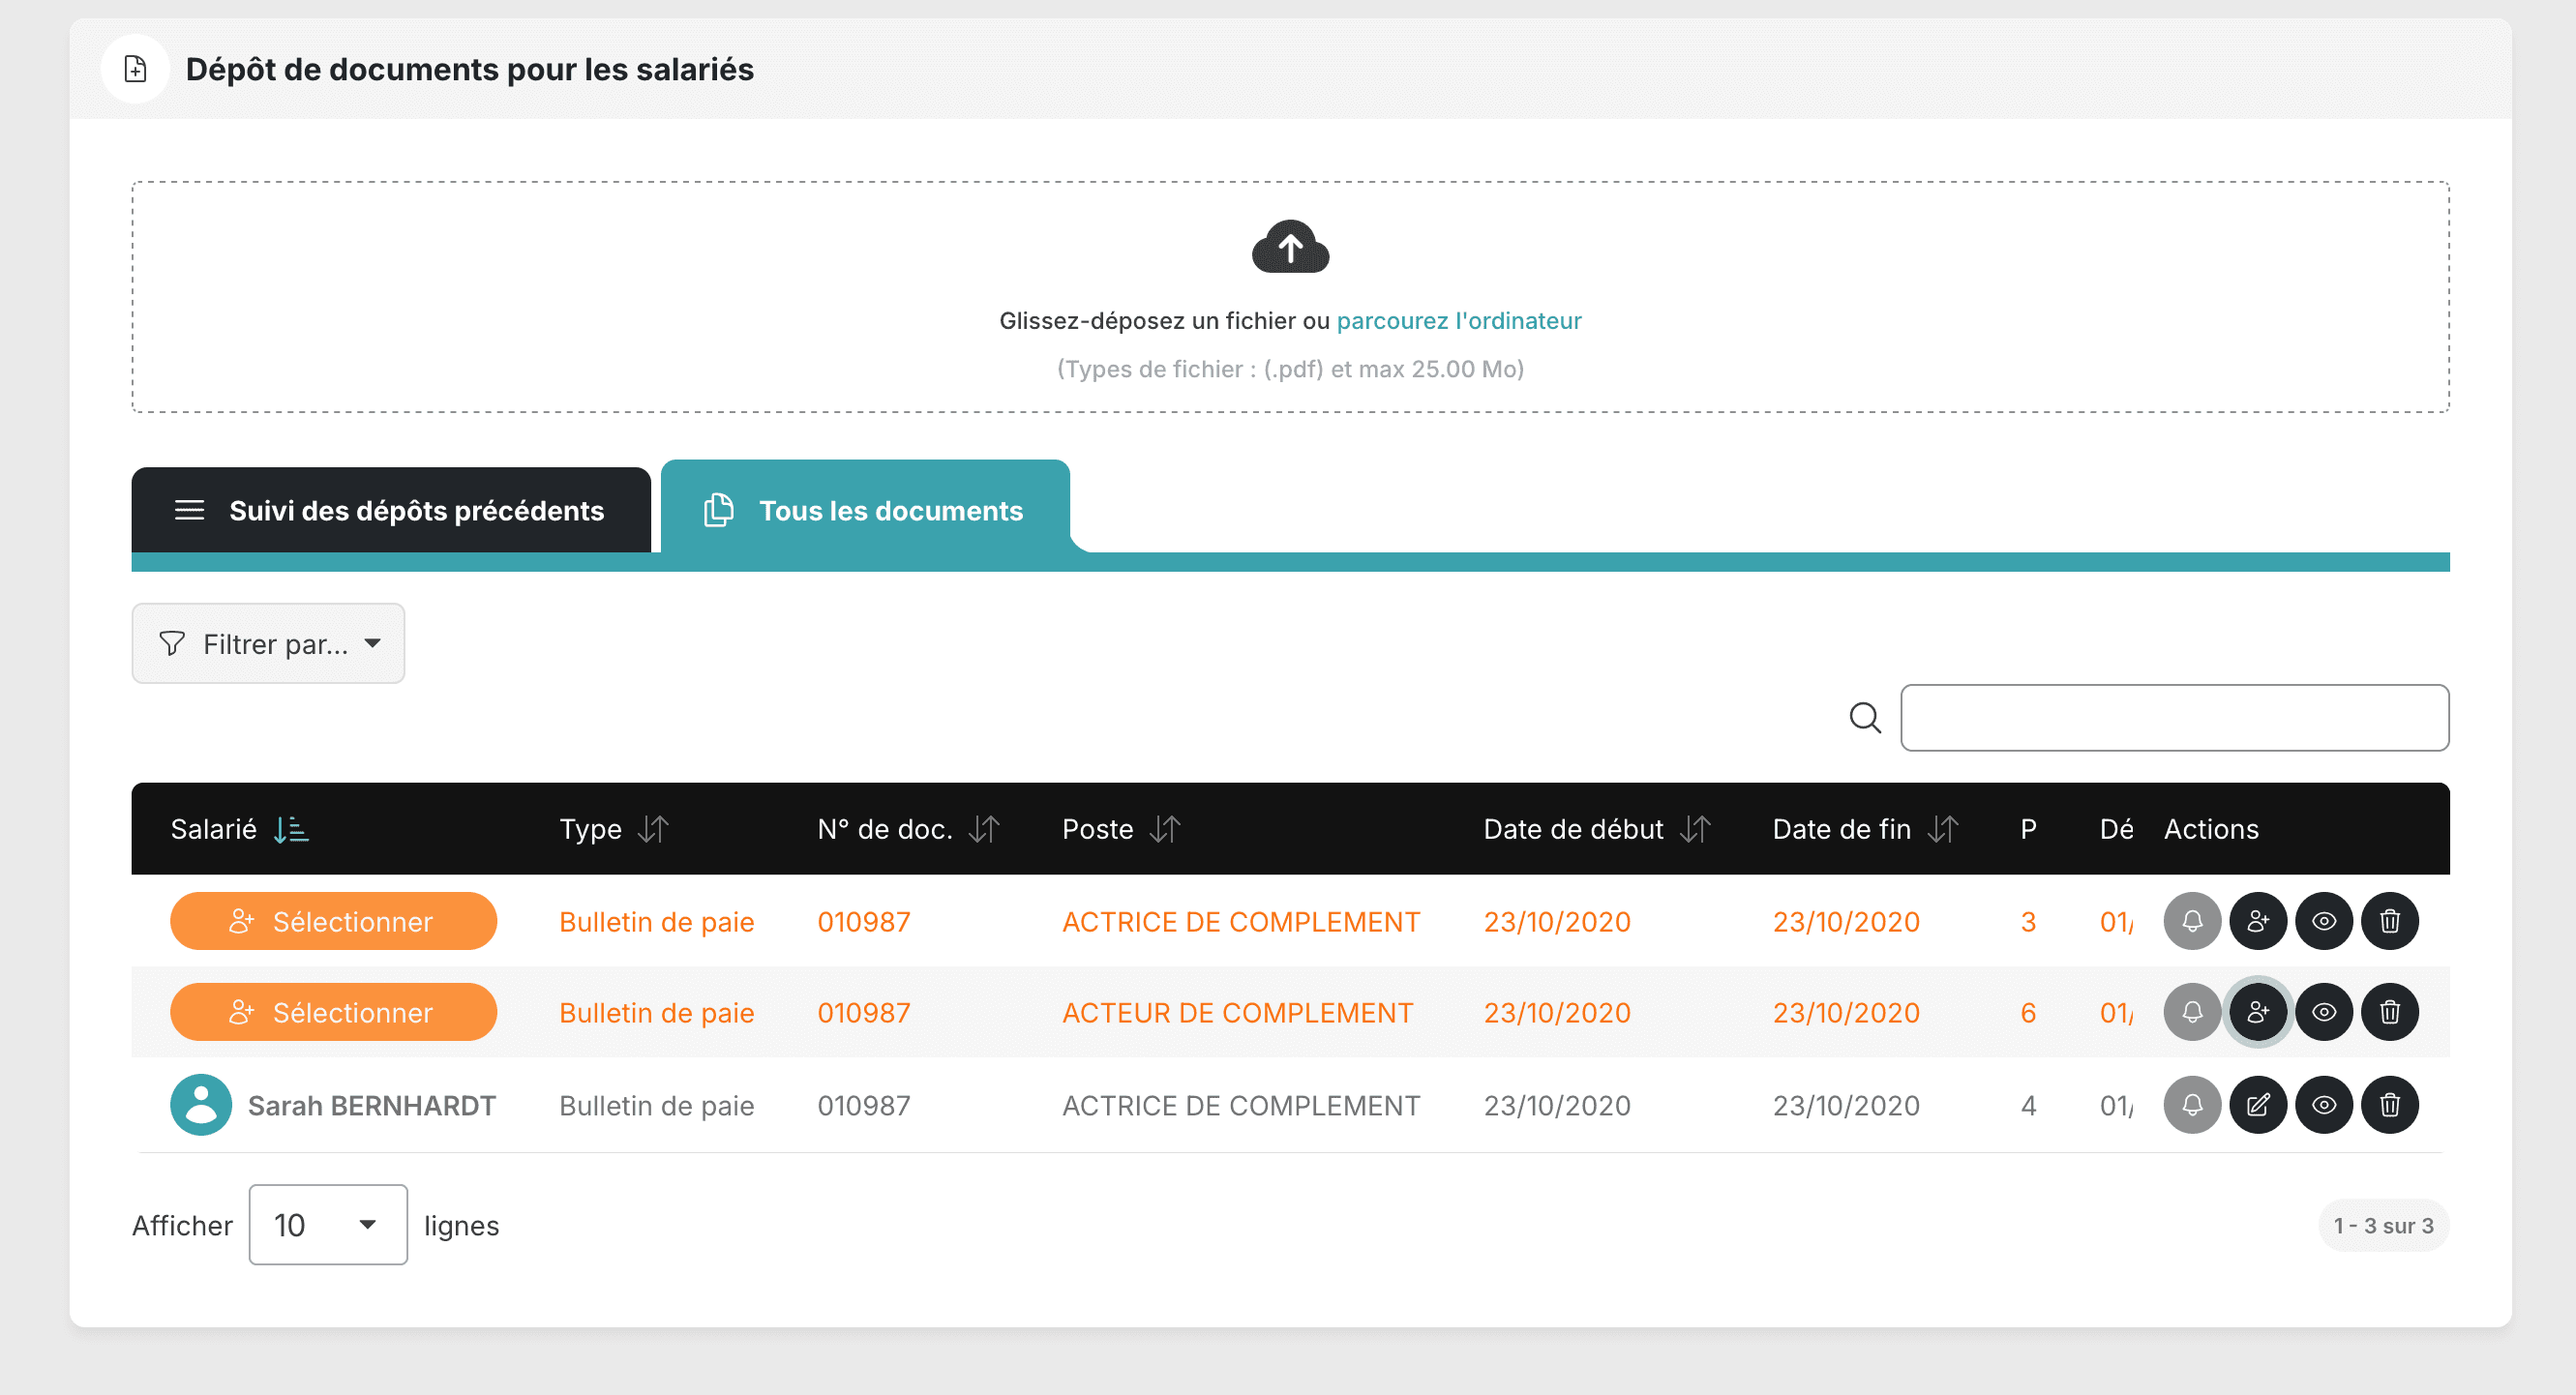Image resolution: width=2576 pixels, height=1395 pixels.
Task: Click Sarah BERNHARDT avatar icon
Action: click(x=201, y=1105)
